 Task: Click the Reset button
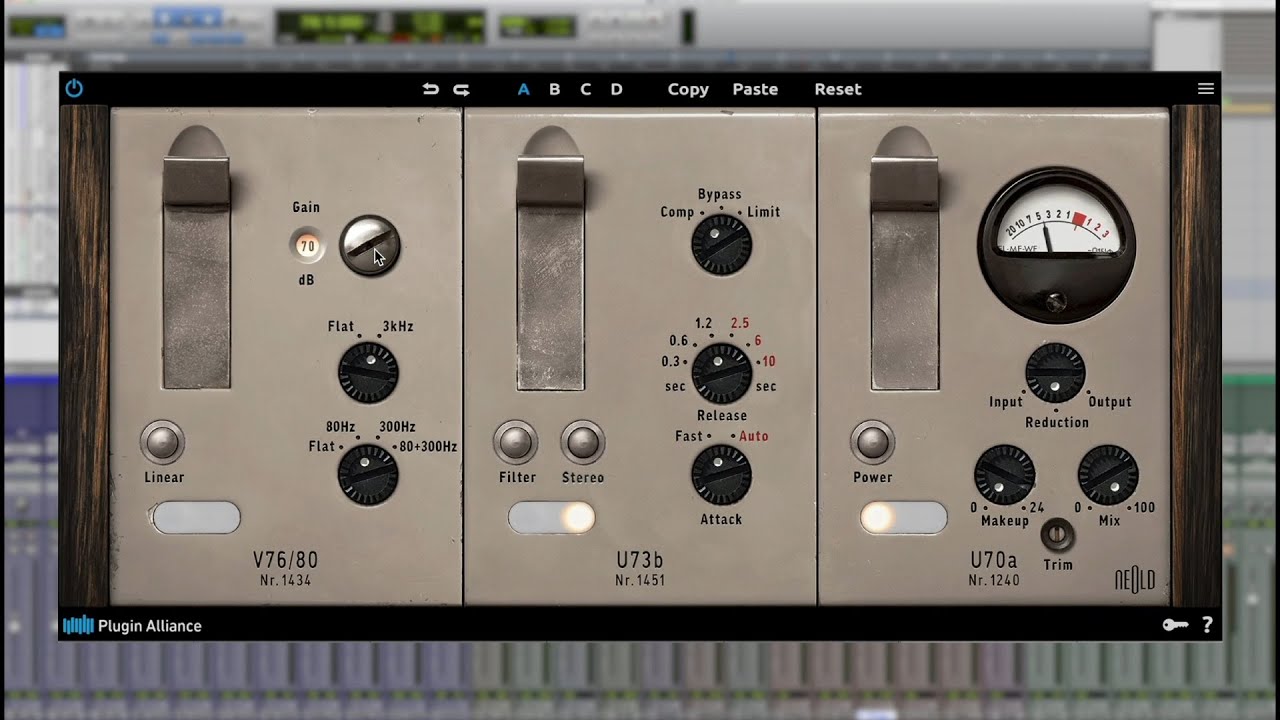click(x=838, y=89)
